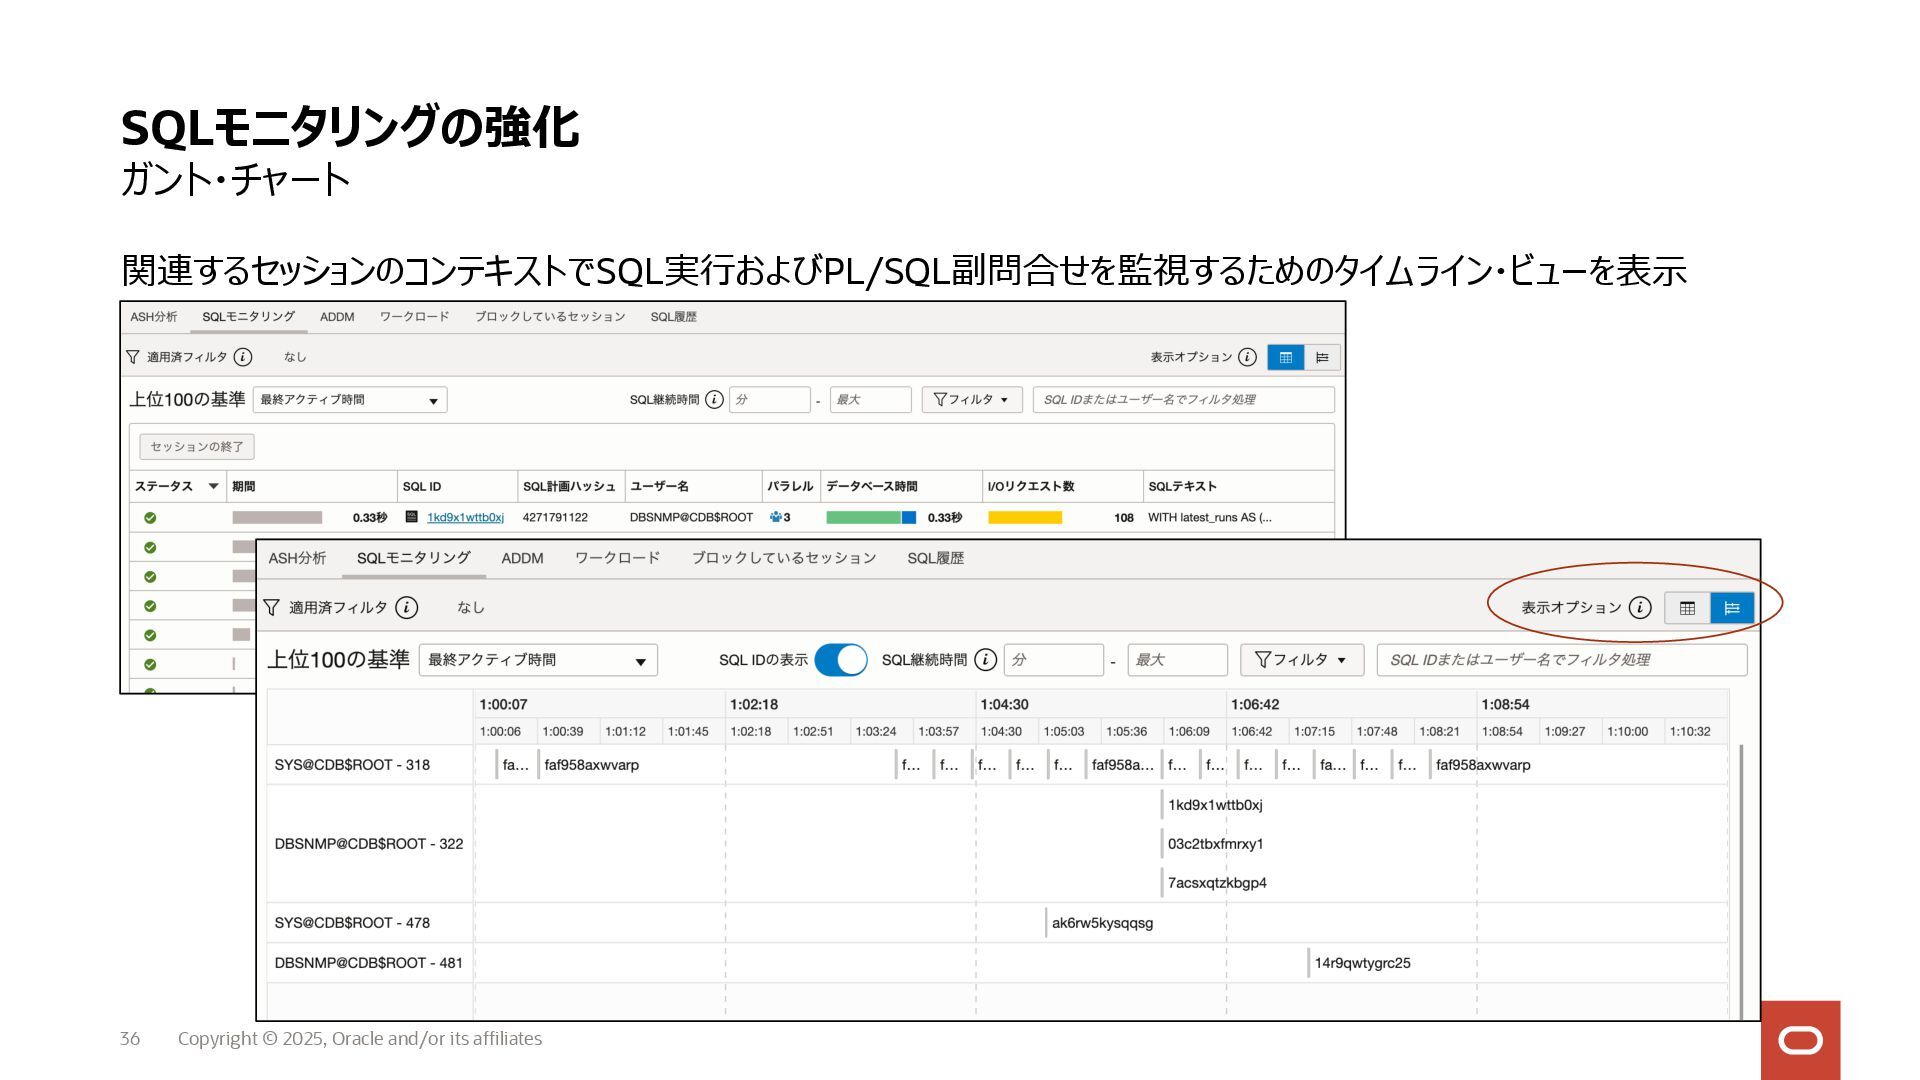Click the Oracle logo at slide corner
Screen dimensions: 1920x1080
point(1800,1040)
